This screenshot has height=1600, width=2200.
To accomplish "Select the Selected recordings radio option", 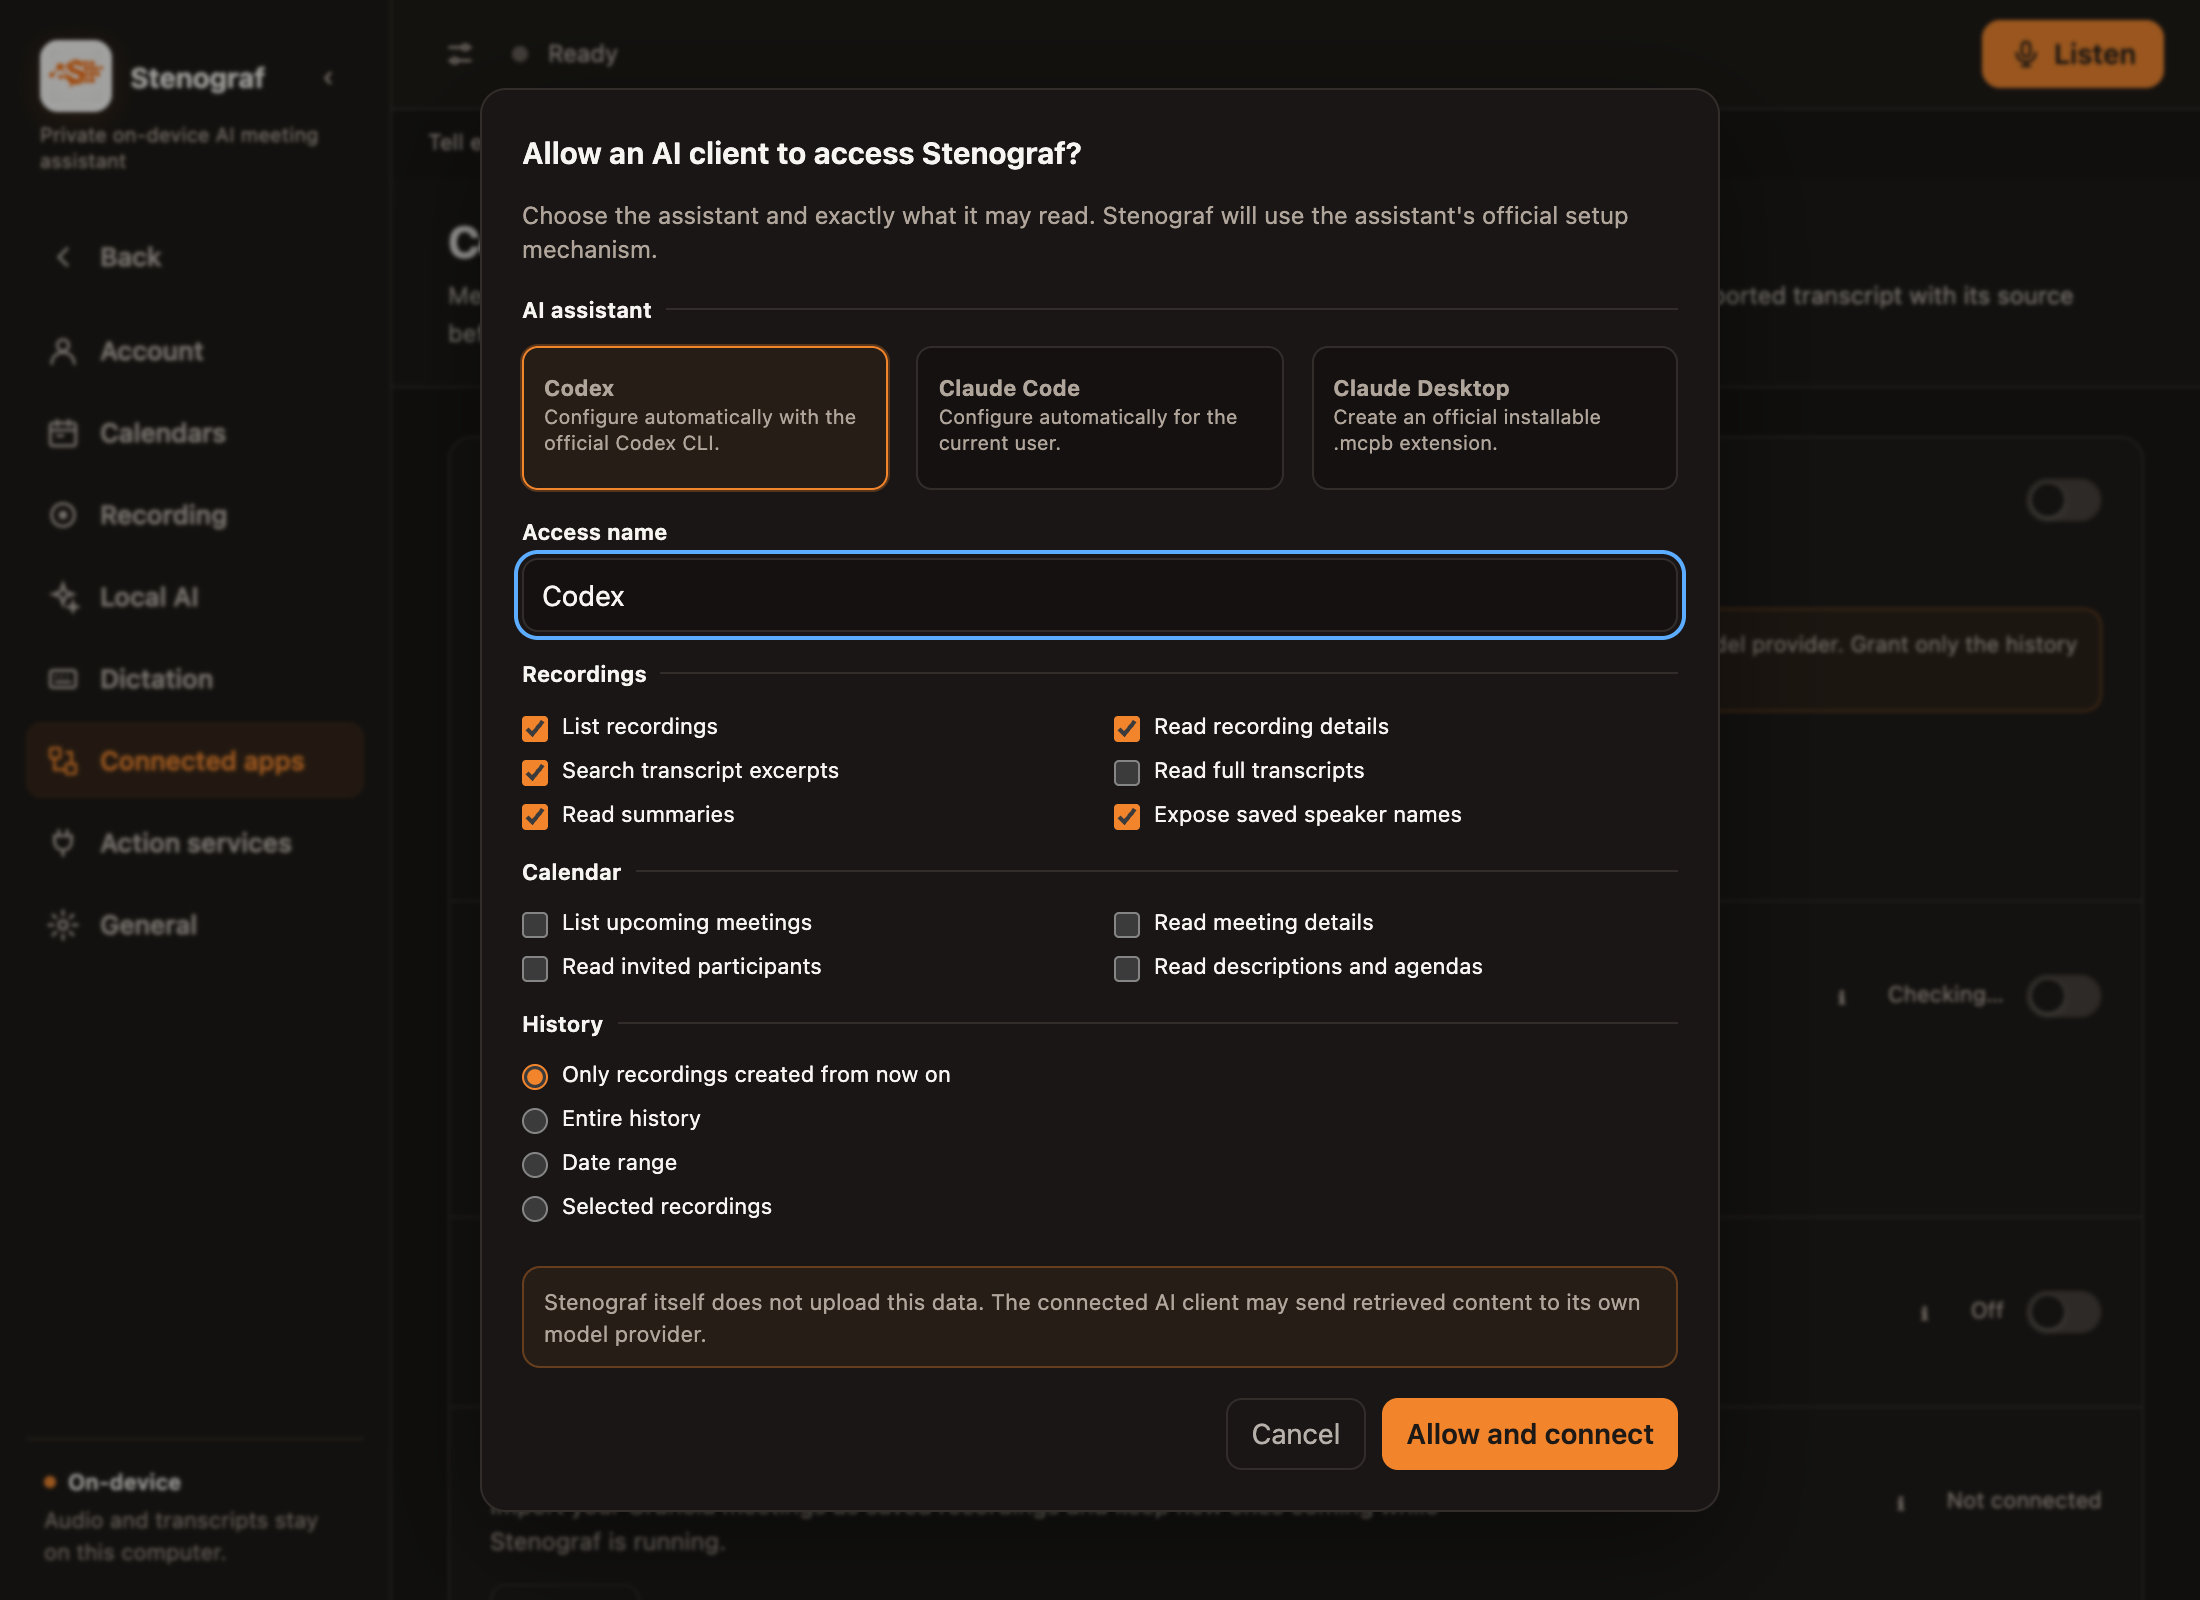I will coord(535,1208).
